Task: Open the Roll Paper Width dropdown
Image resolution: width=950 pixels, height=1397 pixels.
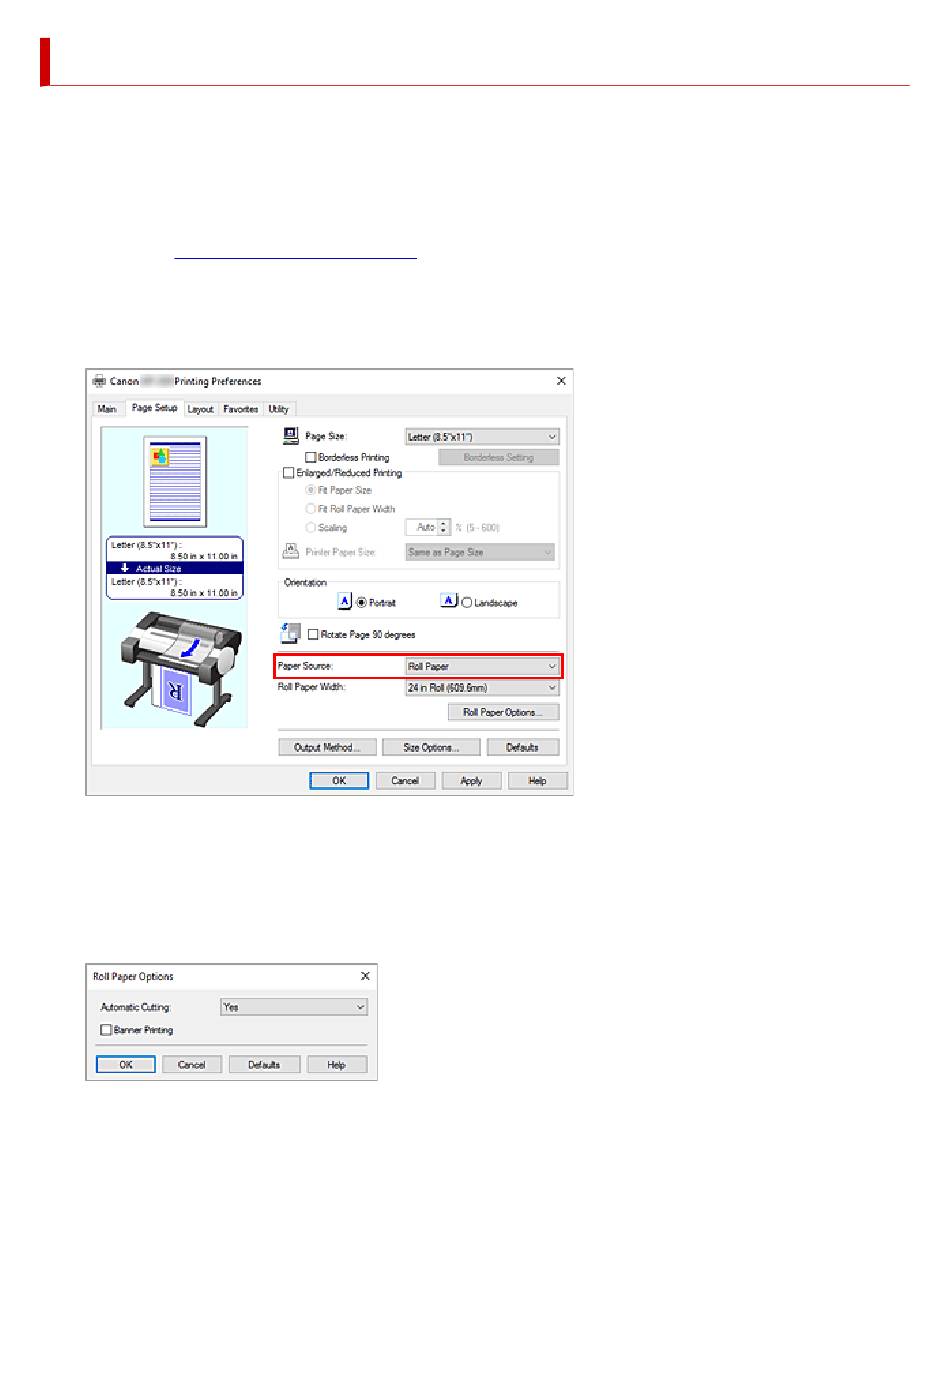Action: coord(482,688)
